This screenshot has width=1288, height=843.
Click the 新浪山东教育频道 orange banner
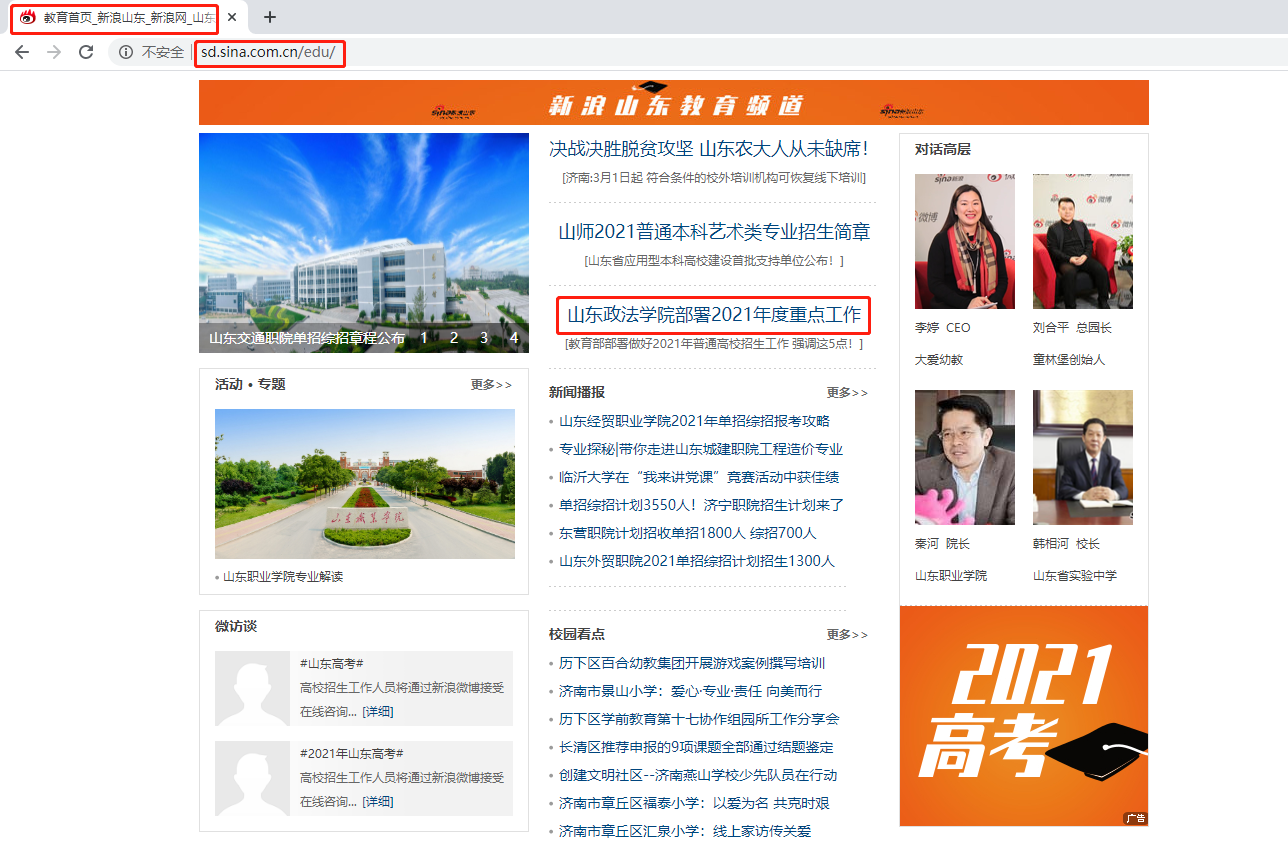click(673, 103)
